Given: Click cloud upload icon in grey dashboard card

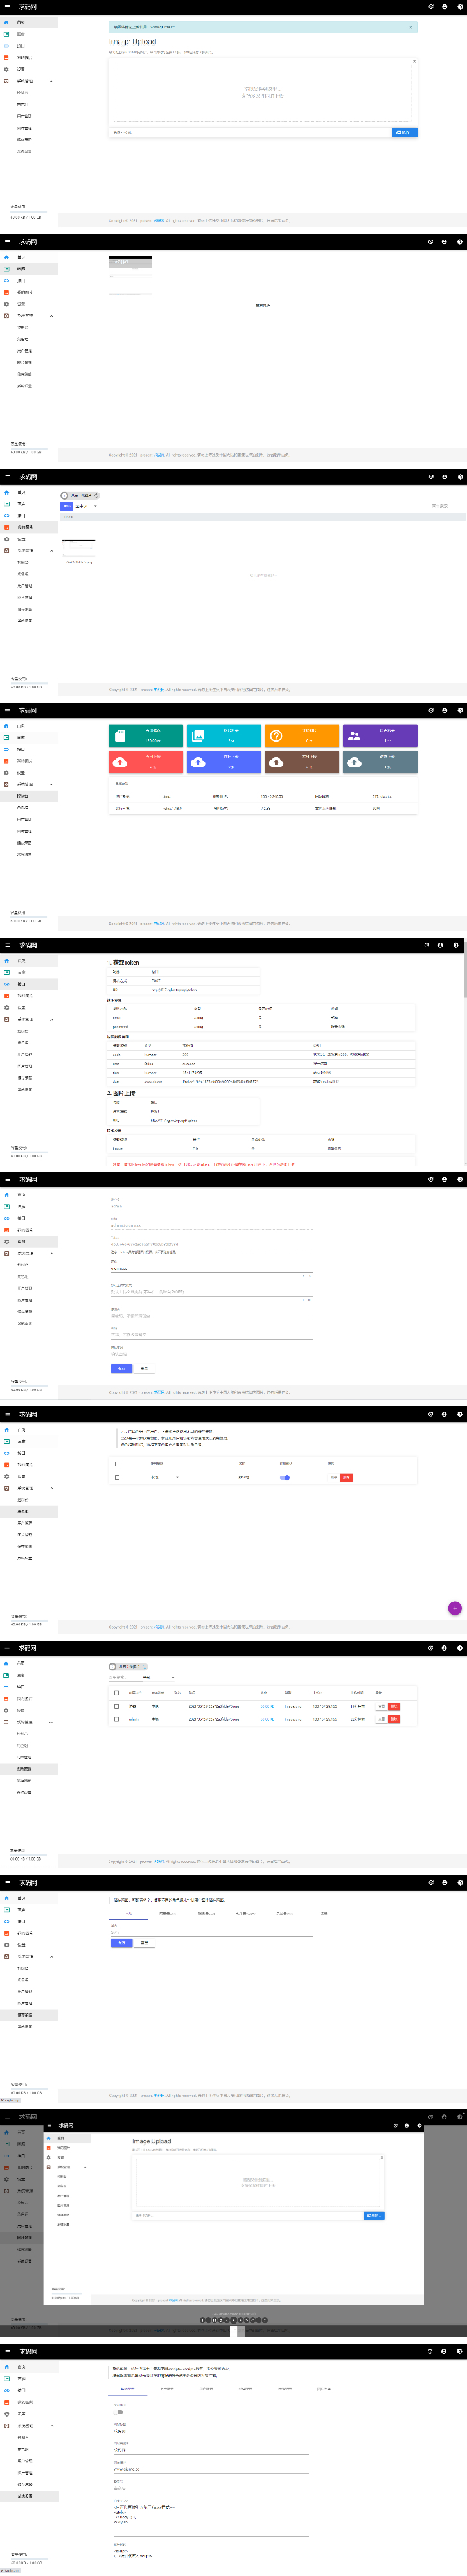Looking at the screenshot, I should tap(354, 762).
